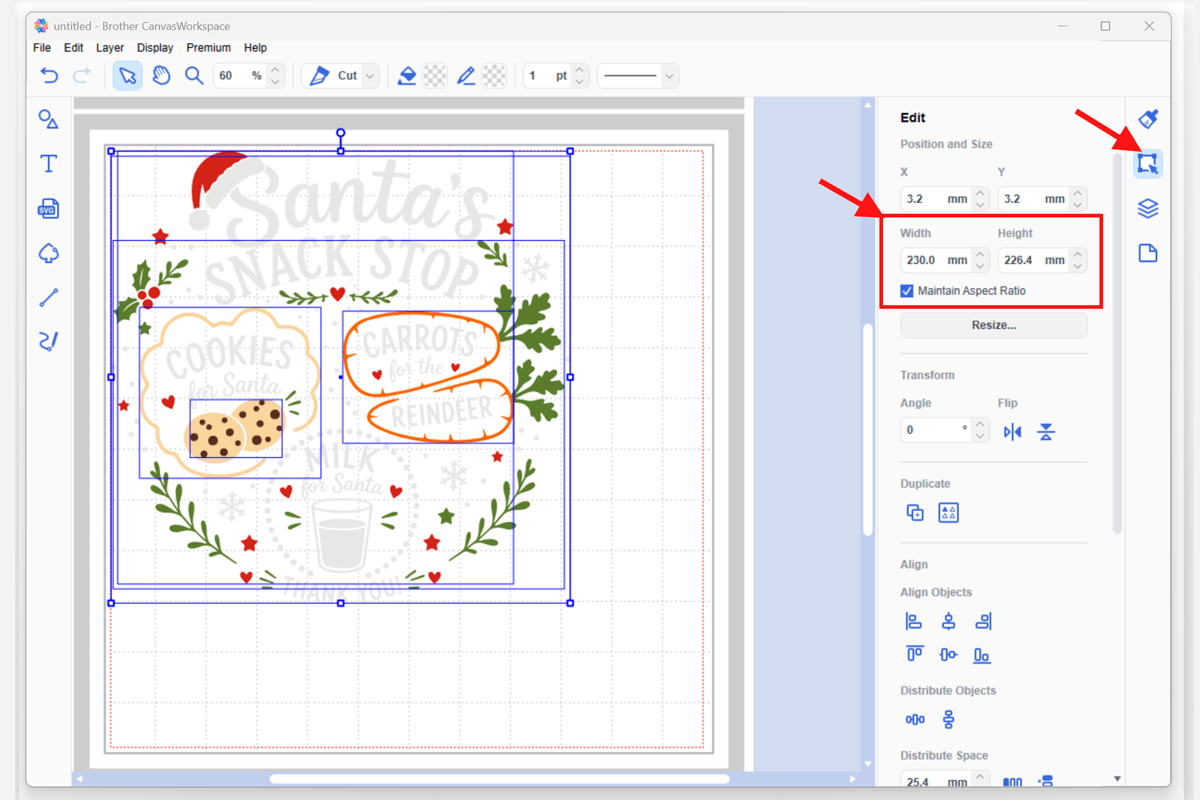Screen dimensions: 1200x800
Task: Click the fill color transparent swatch
Action: pyautogui.click(x=435, y=75)
